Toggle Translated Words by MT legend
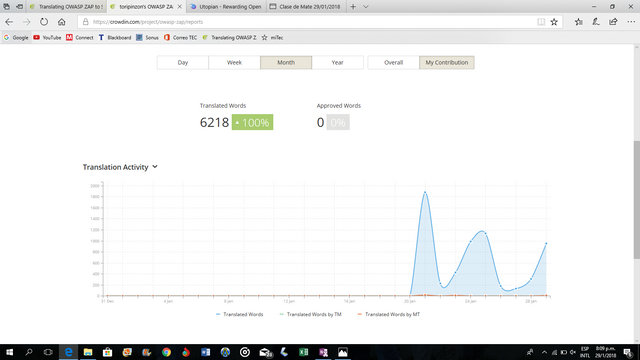 coord(389,314)
